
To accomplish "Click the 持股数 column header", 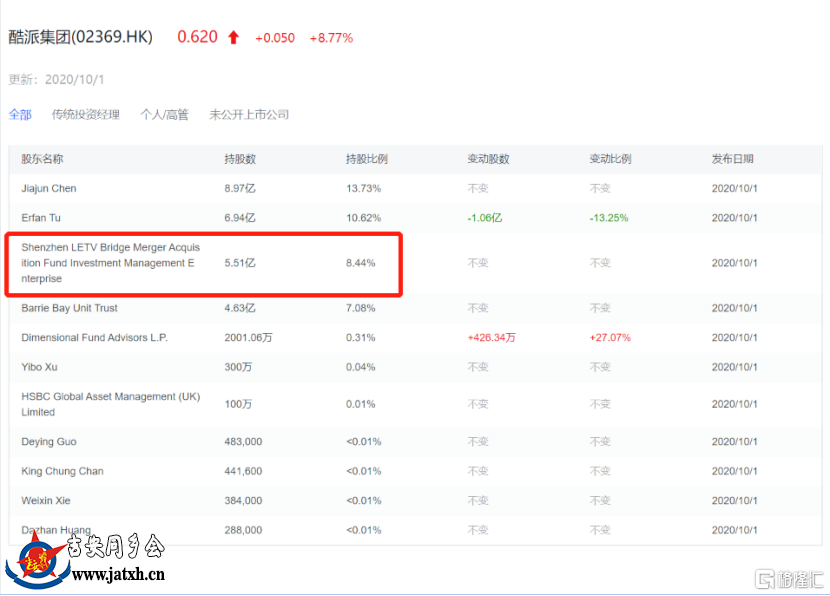I will [x=240, y=159].
